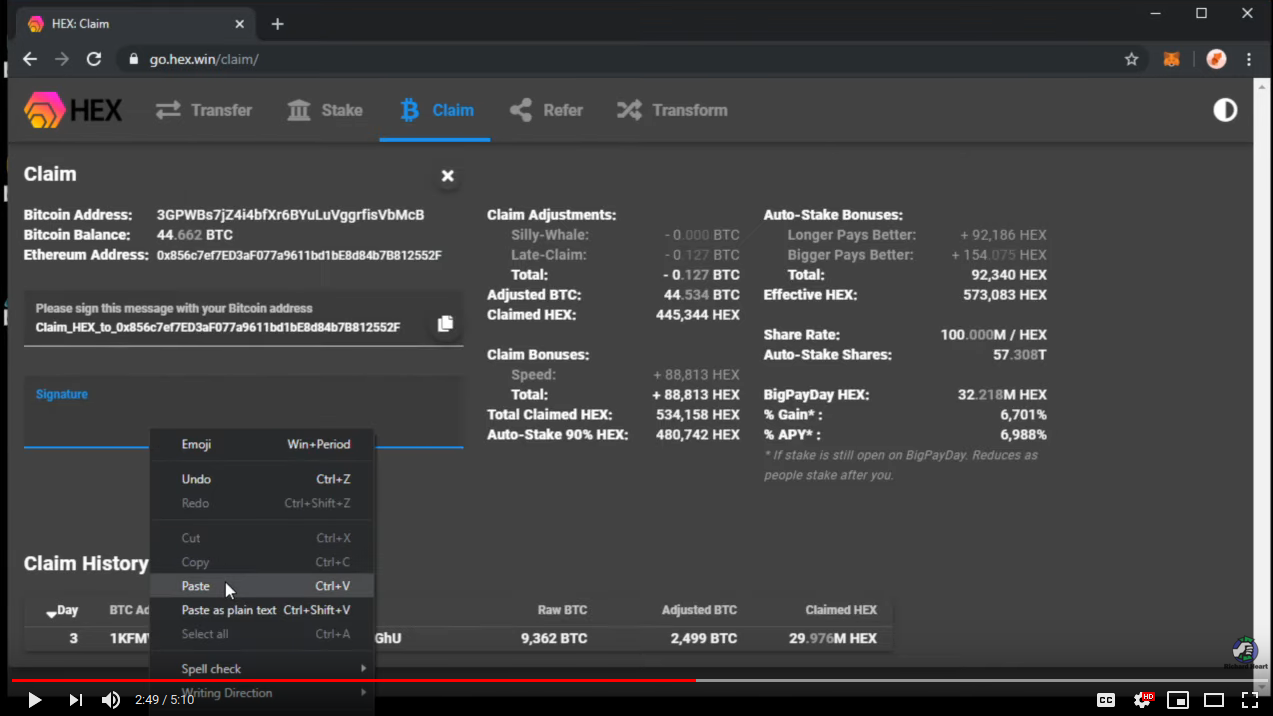Open Chrome three-dot menu
Viewport: 1273px width, 716px height.
[x=1249, y=59]
